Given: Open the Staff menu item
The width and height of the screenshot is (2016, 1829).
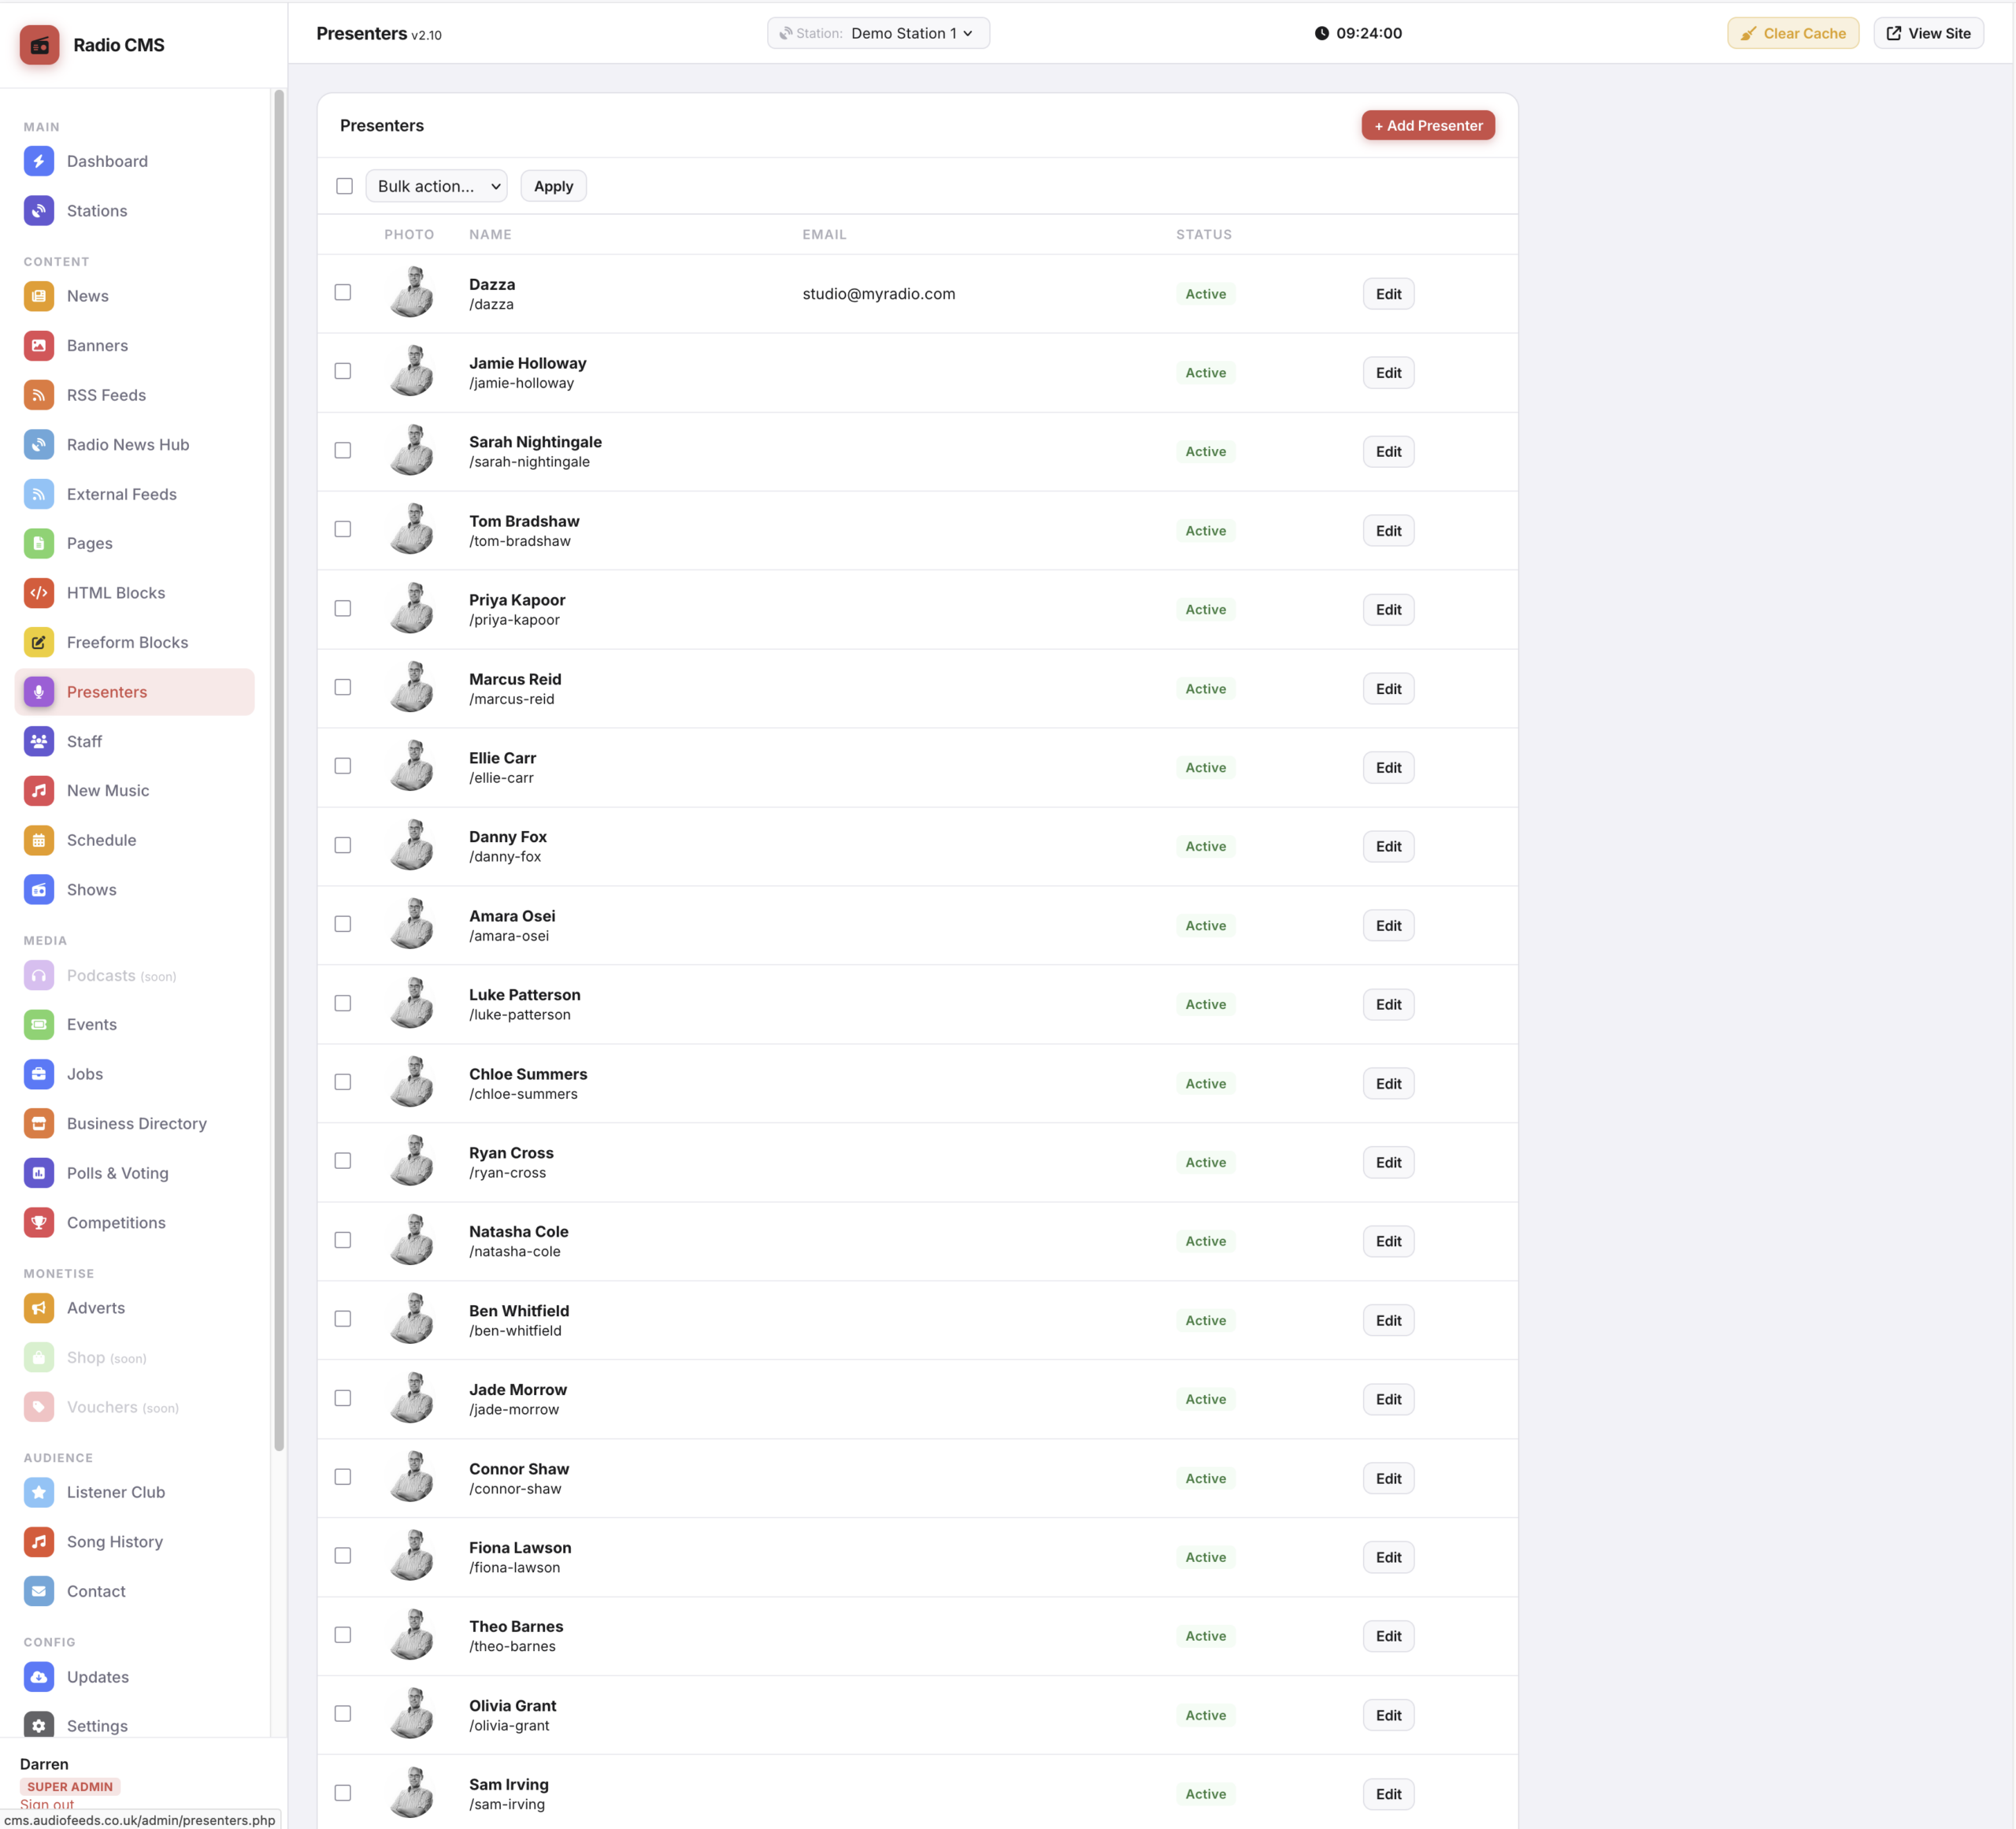Looking at the screenshot, I should (x=84, y=741).
